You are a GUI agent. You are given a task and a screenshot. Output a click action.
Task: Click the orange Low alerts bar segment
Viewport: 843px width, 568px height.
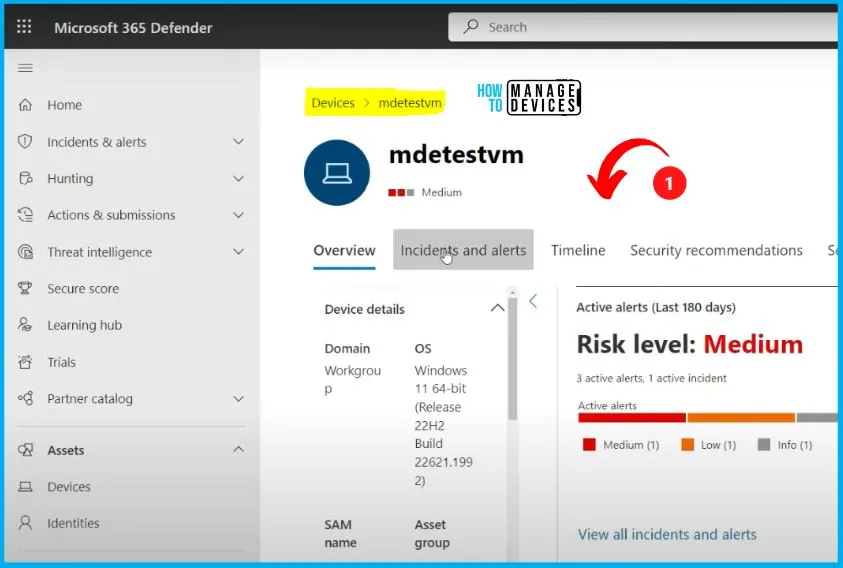point(741,417)
